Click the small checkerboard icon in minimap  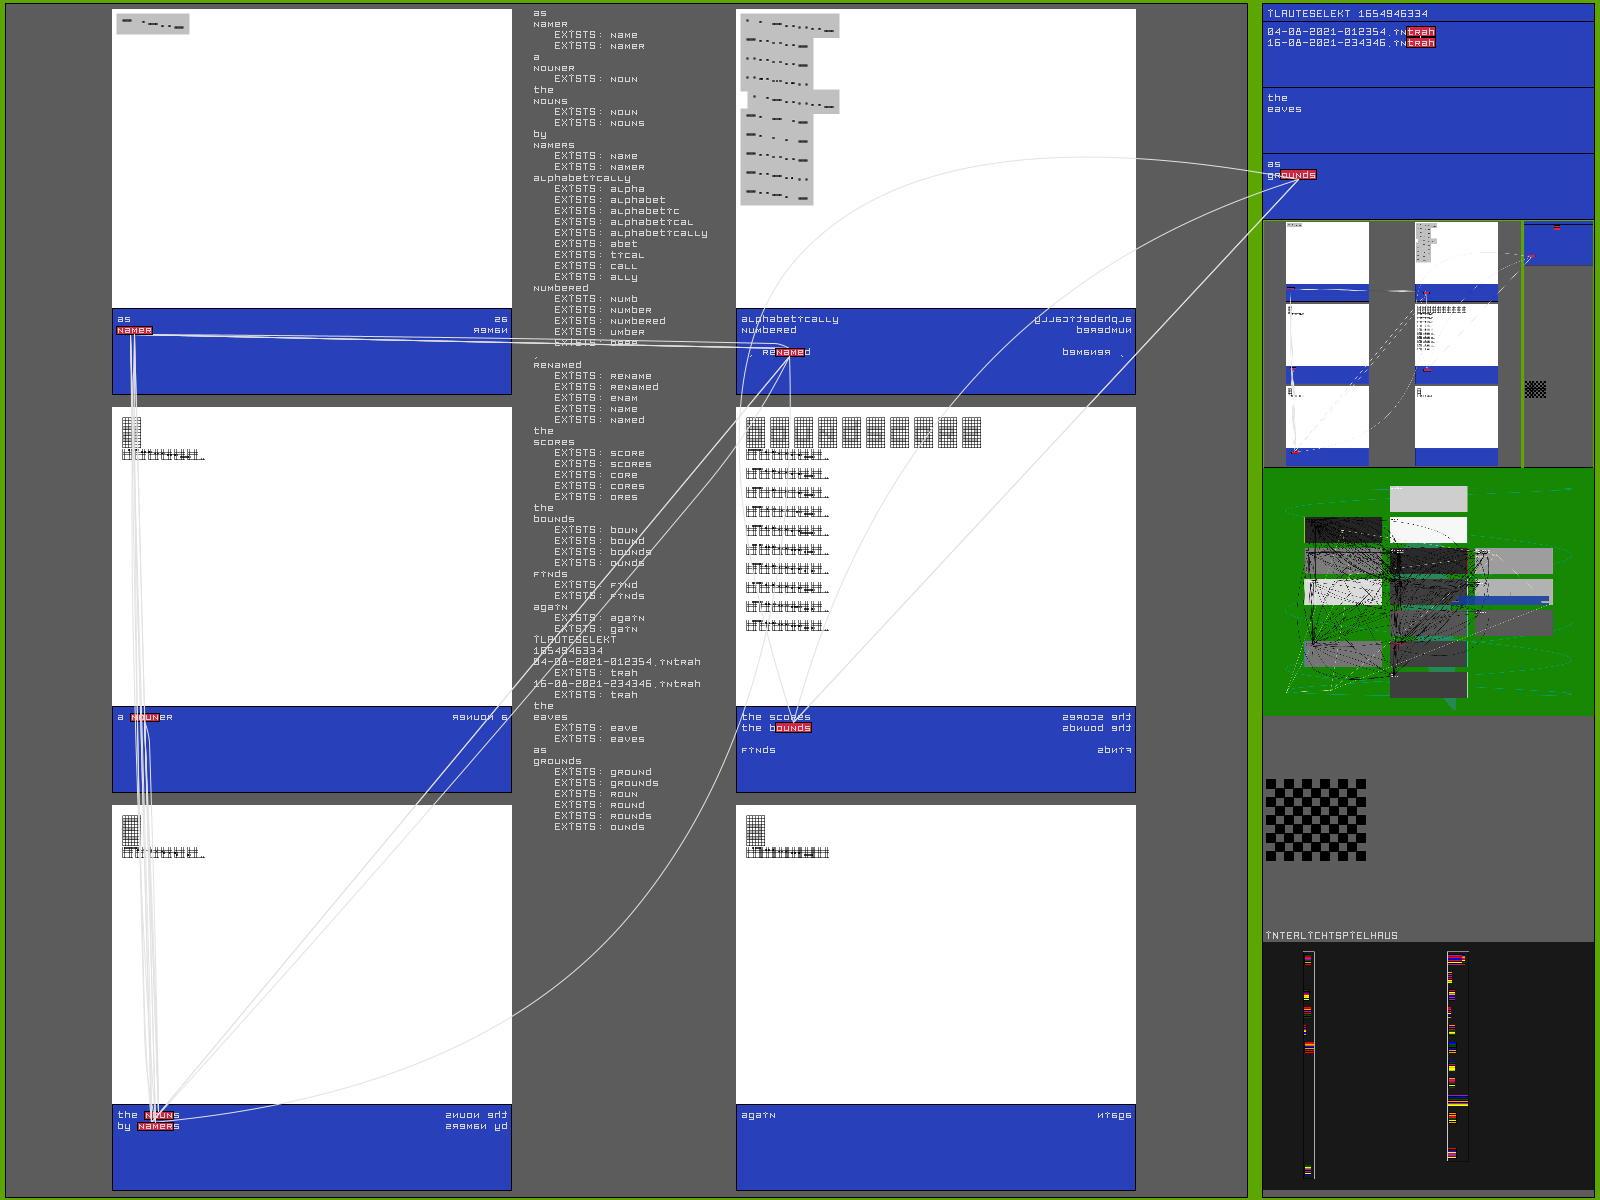point(1535,389)
